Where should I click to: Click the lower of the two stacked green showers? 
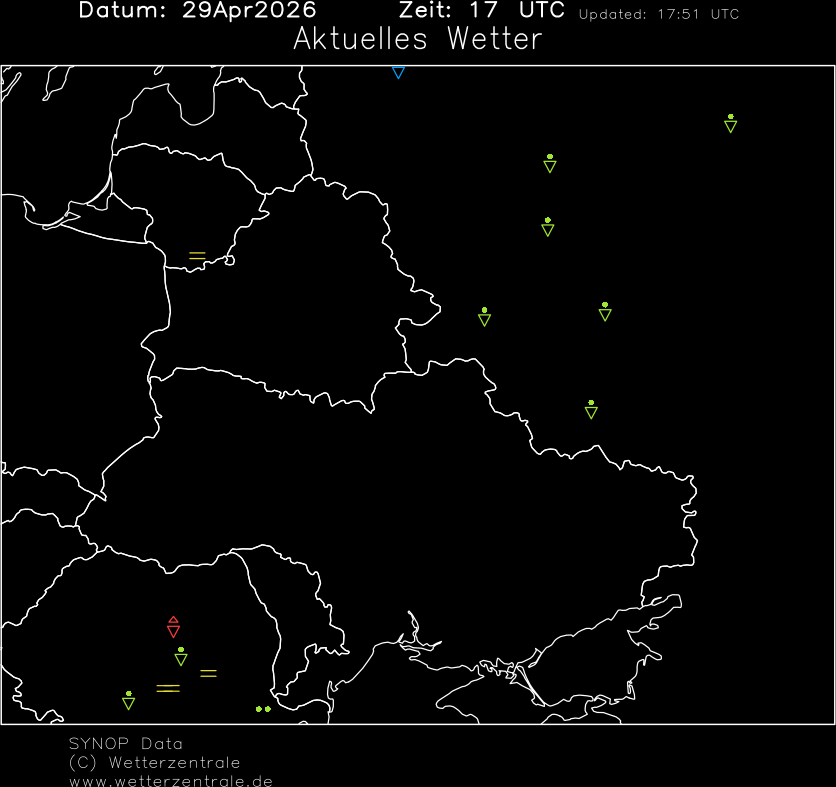tap(547, 227)
